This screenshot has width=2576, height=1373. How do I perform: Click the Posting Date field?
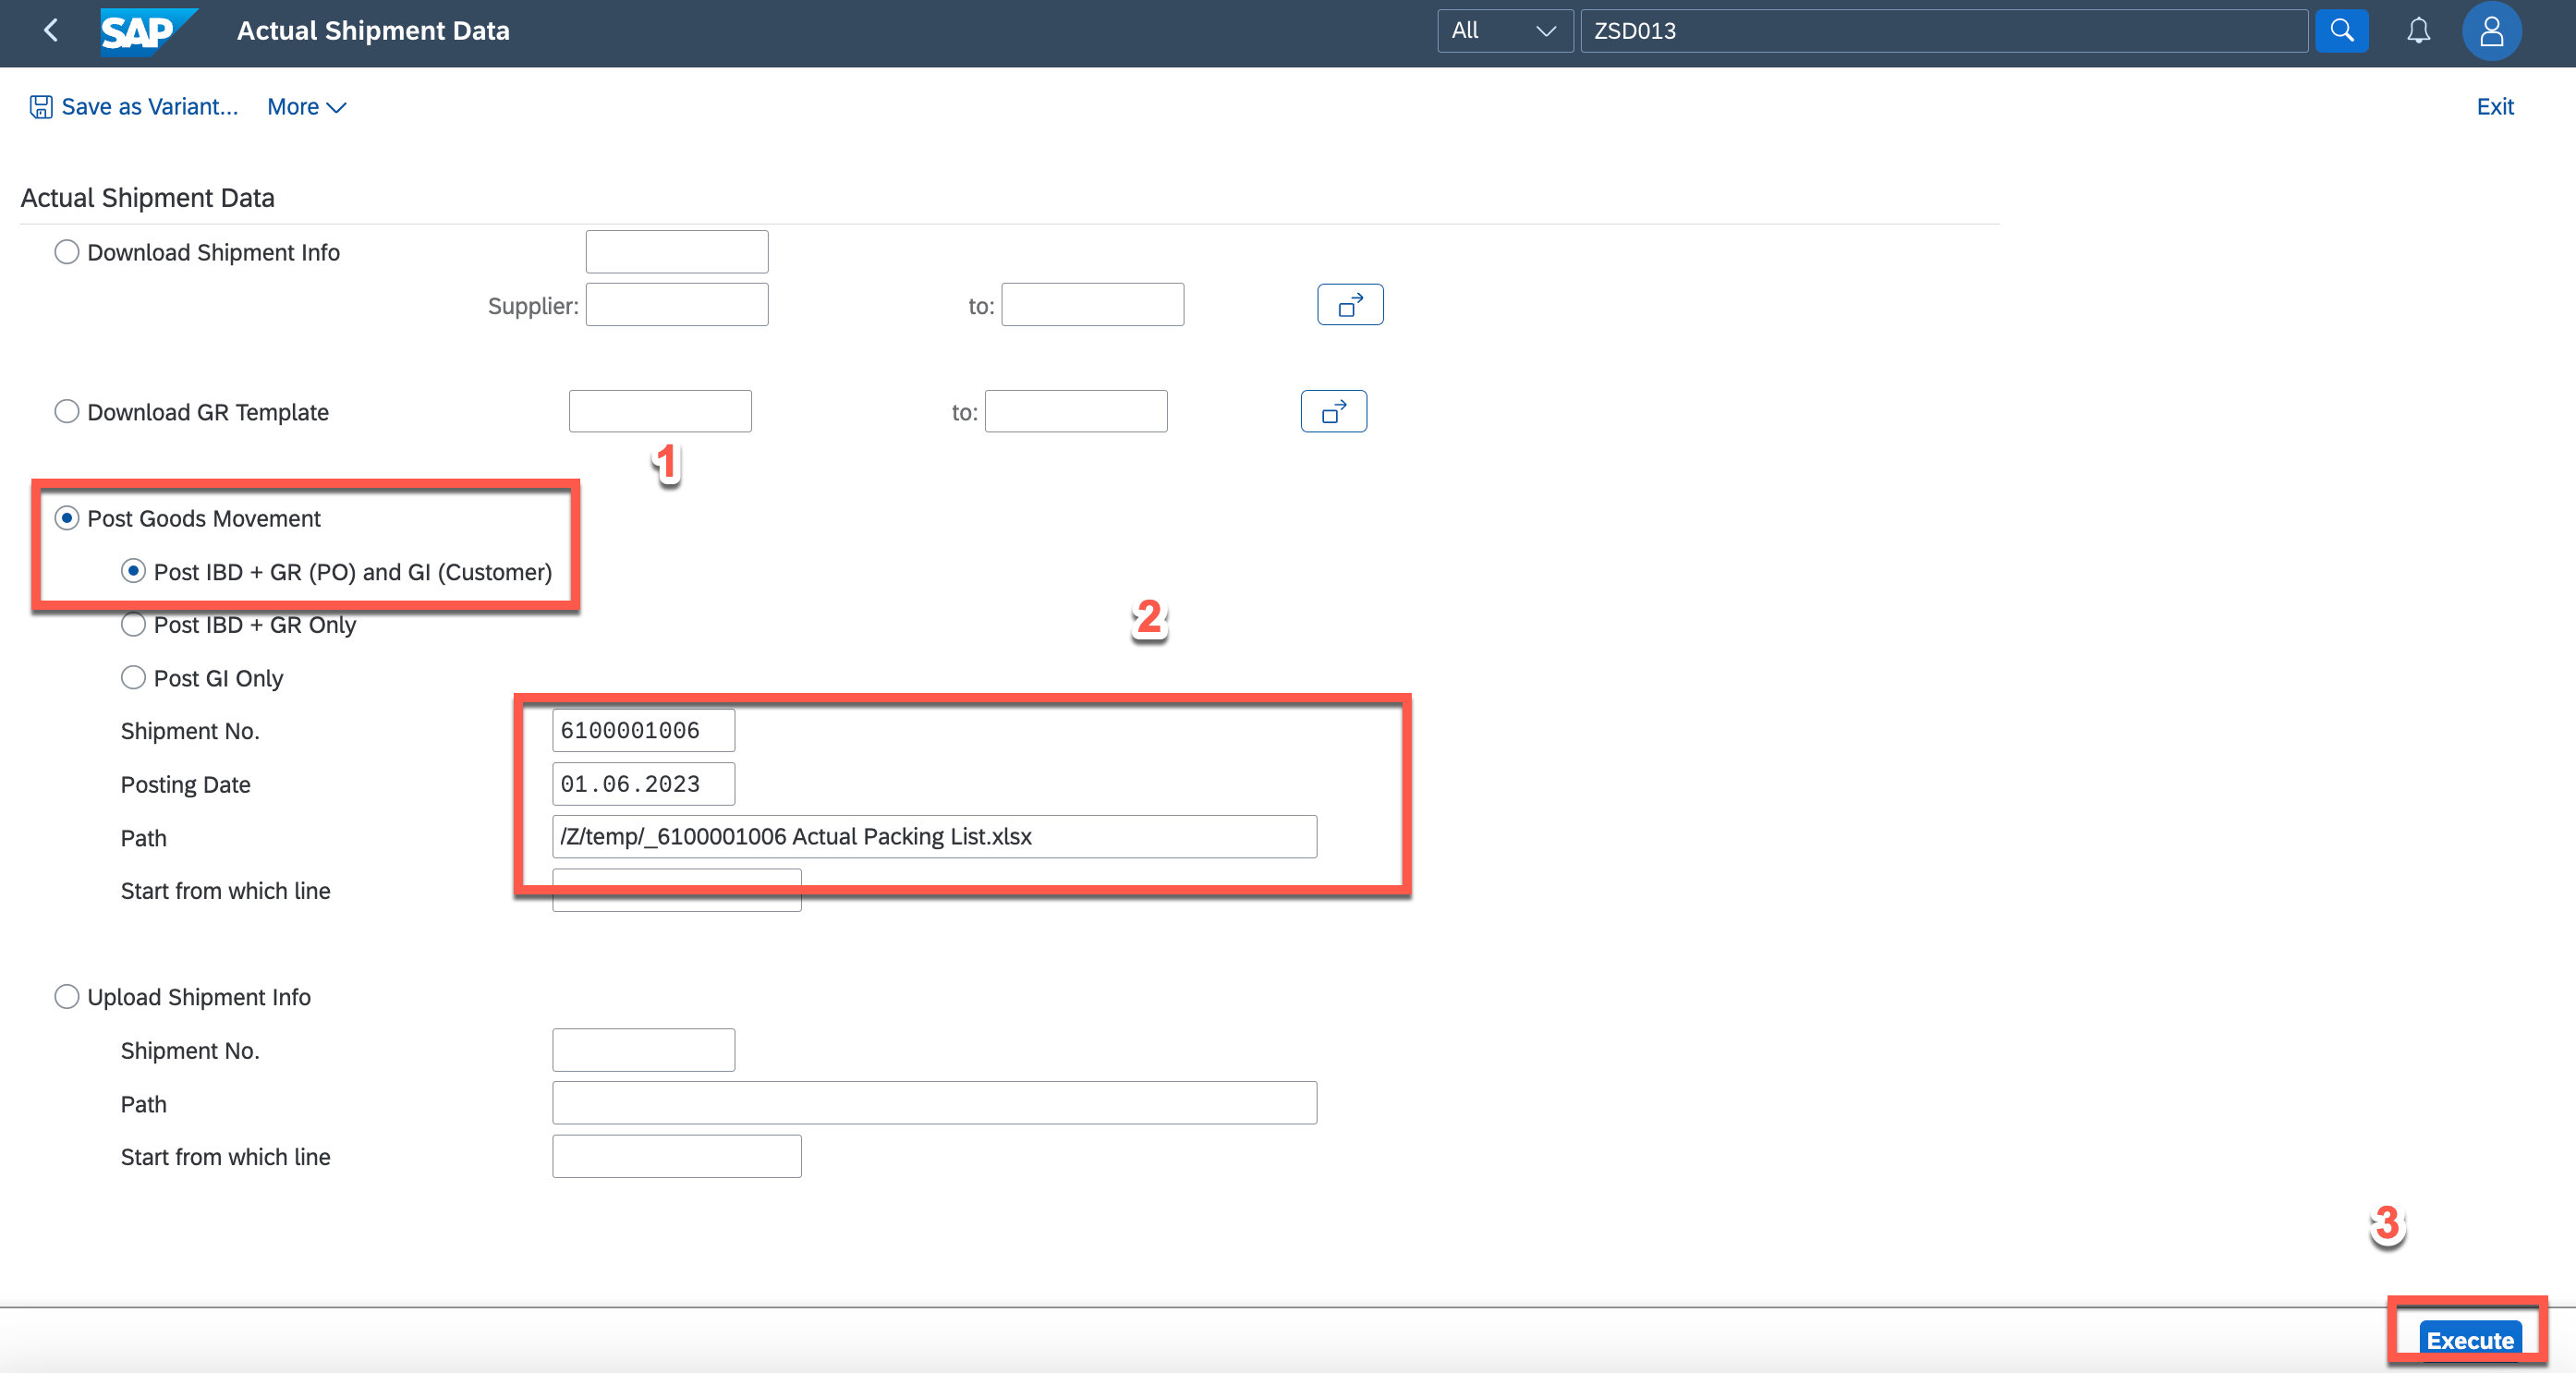click(x=642, y=784)
